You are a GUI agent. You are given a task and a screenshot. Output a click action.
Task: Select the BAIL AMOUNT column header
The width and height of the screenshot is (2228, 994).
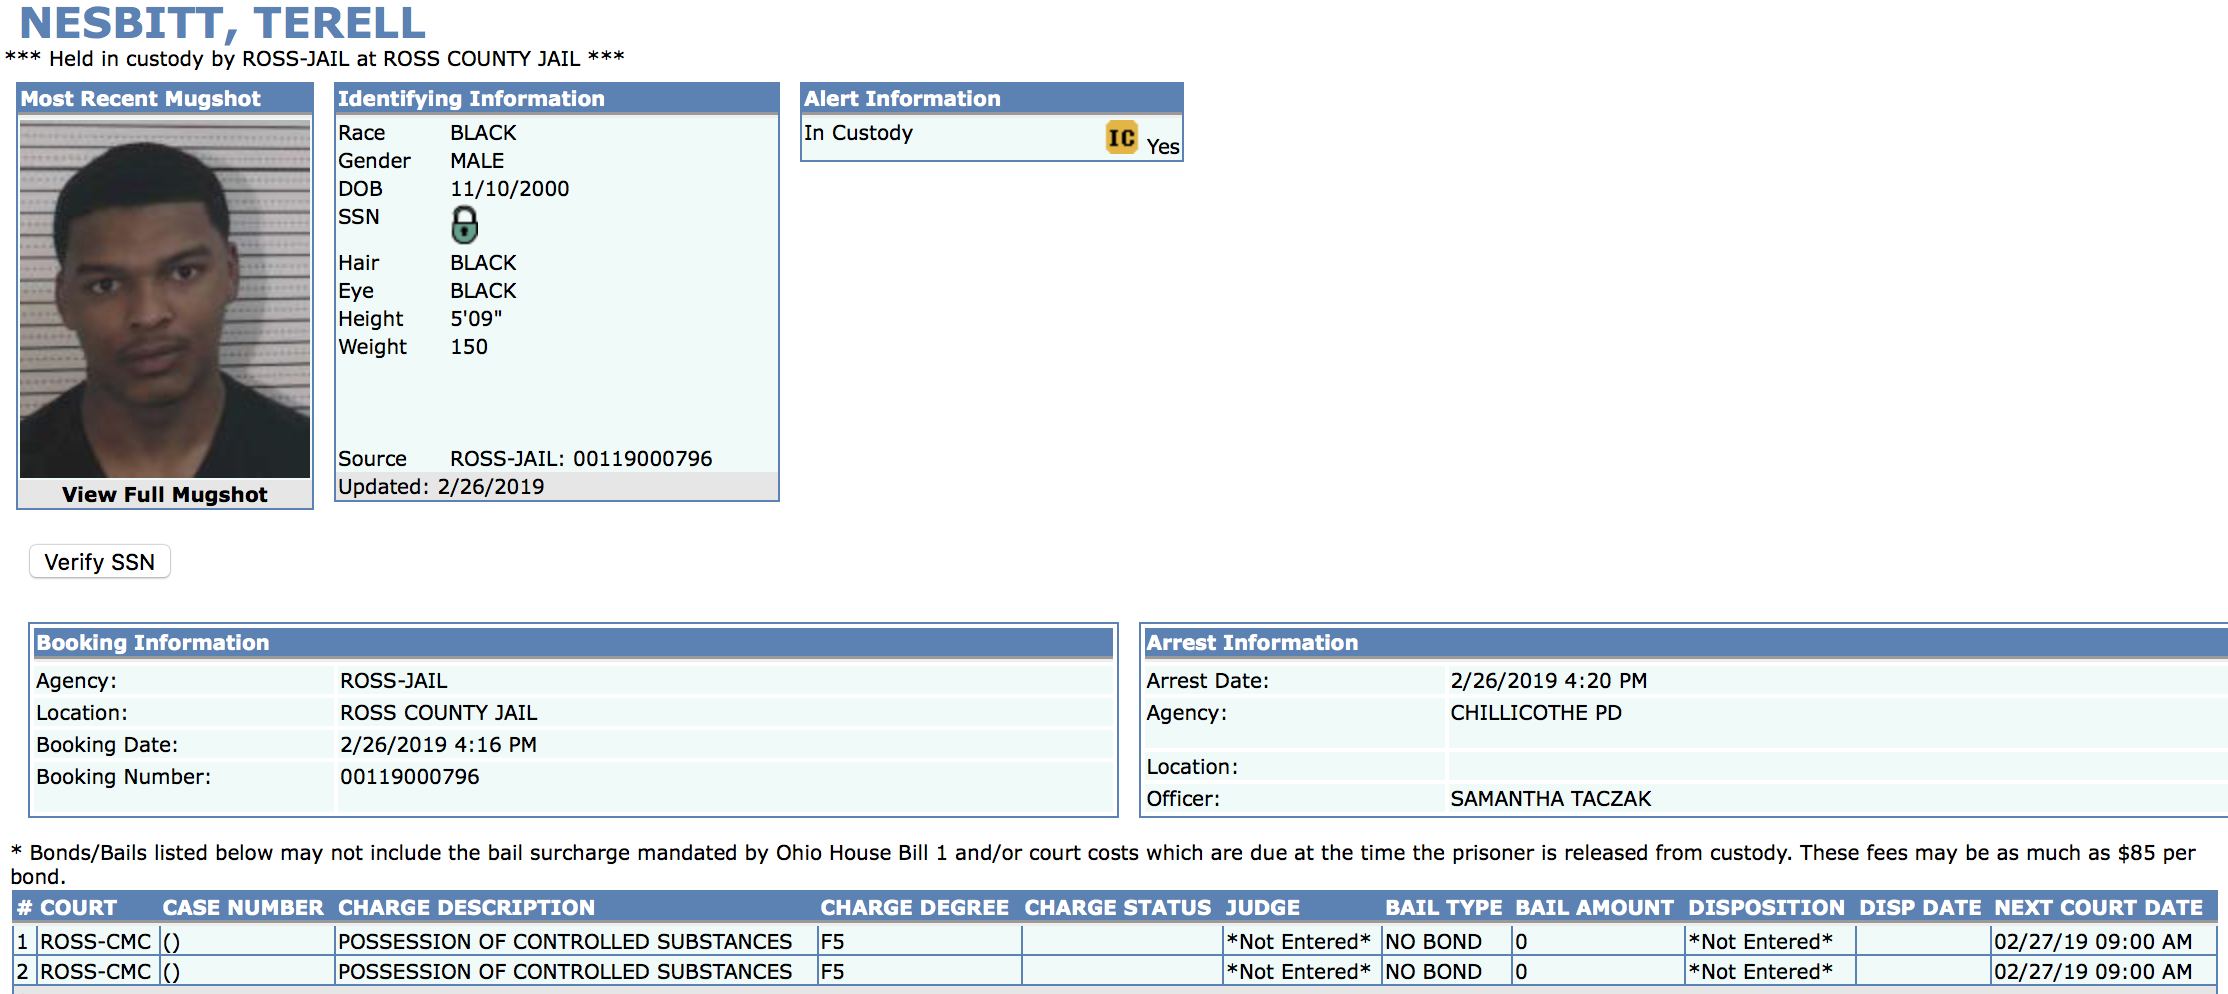point(1594,908)
